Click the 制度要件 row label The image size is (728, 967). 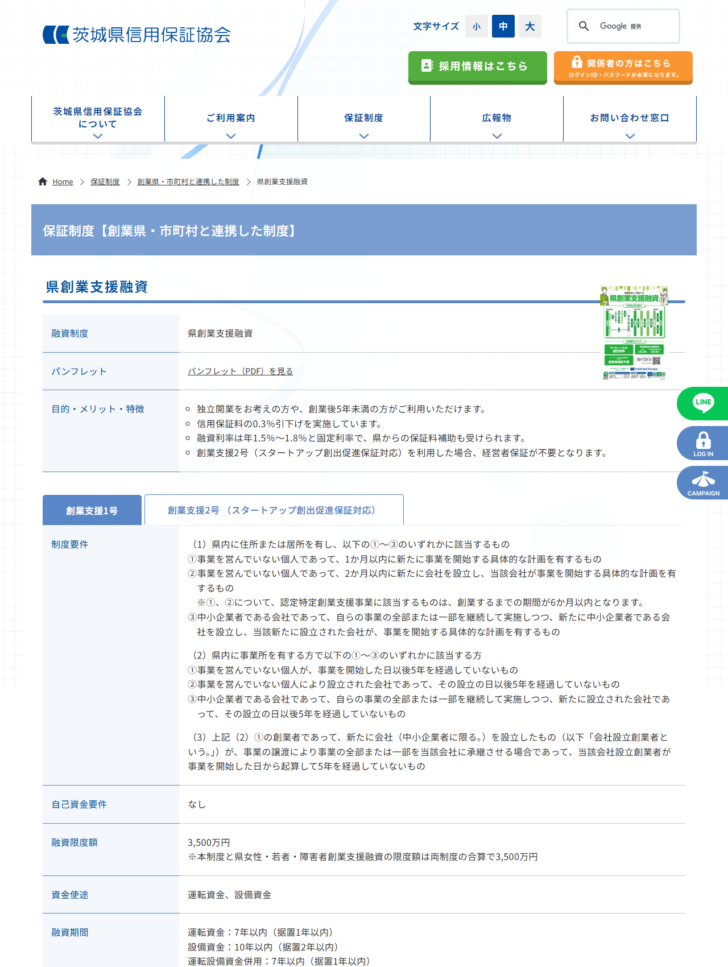(x=70, y=545)
